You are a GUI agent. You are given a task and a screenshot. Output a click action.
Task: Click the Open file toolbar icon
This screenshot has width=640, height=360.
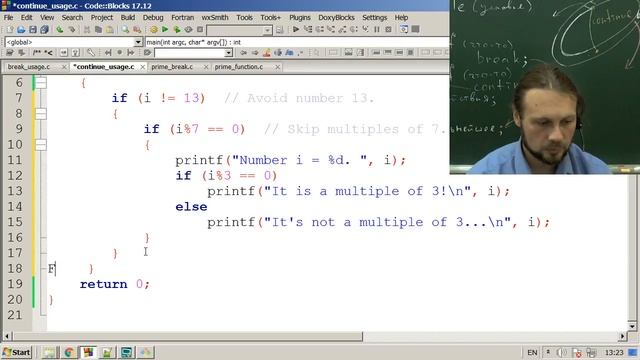21,29
